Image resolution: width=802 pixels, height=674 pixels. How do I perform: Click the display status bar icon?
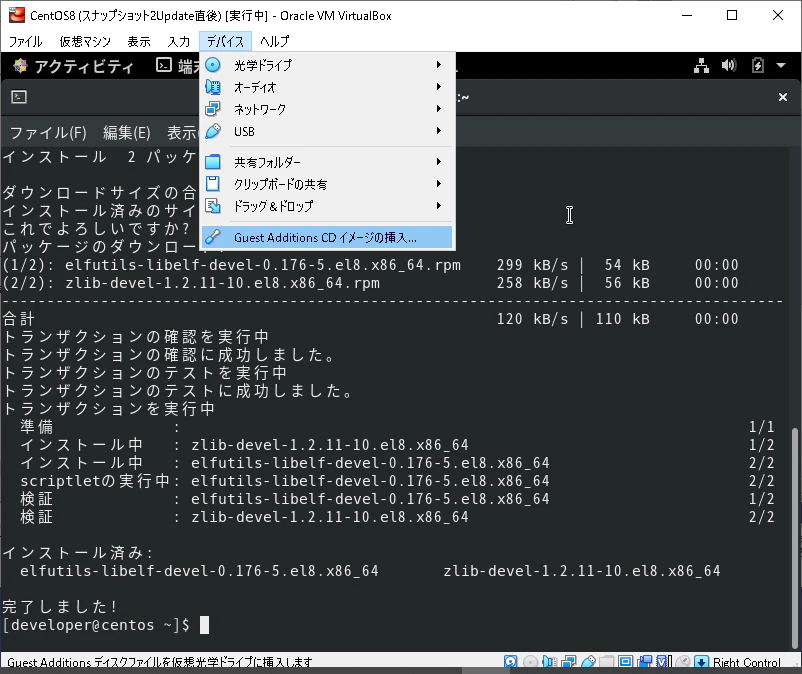(625, 662)
